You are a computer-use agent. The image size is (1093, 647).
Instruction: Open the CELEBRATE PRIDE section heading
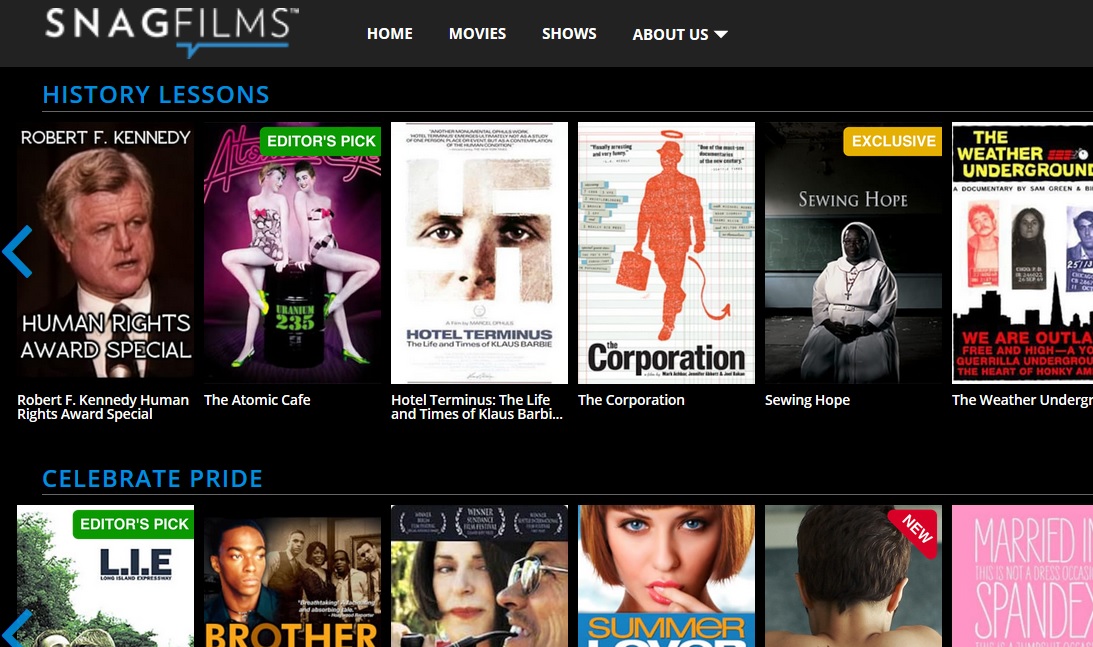click(152, 478)
